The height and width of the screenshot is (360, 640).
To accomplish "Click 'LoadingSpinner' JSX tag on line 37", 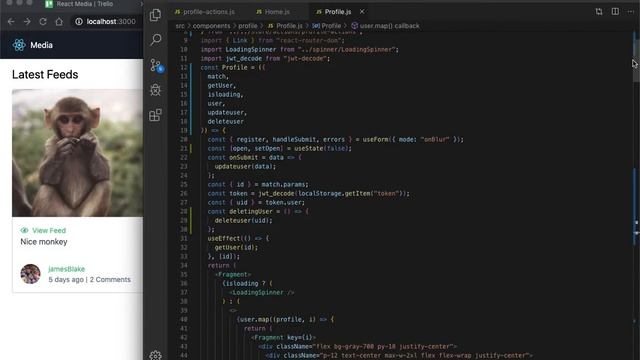I will [x=258, y=292].
